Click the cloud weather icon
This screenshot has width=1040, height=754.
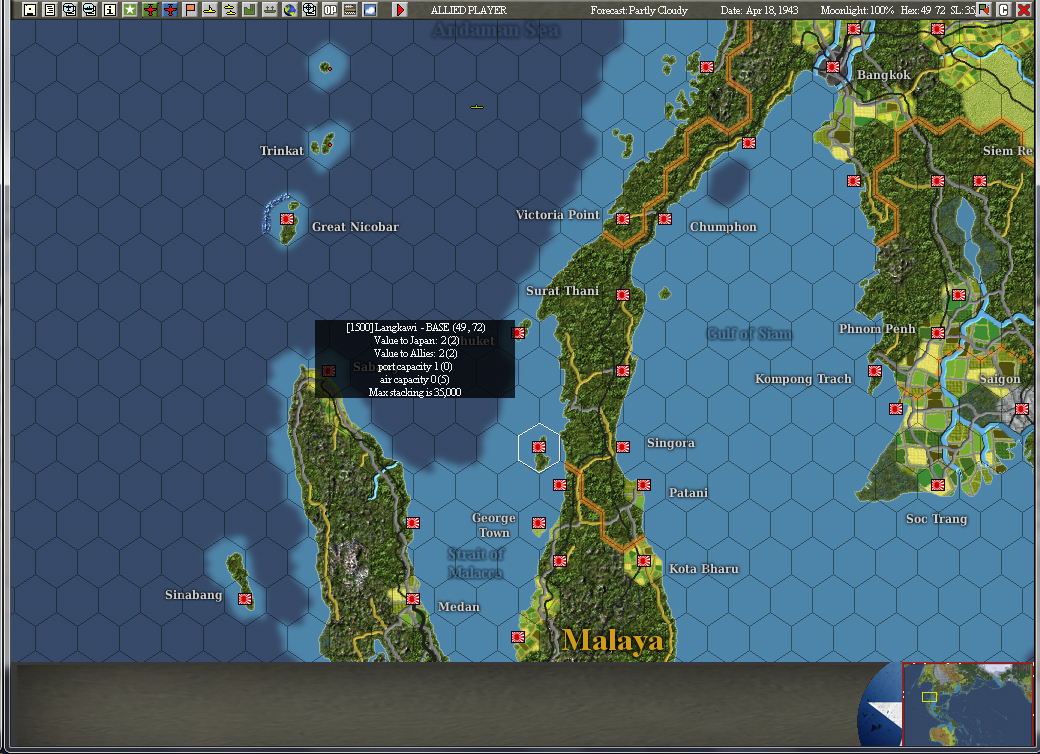tap(369, 9)
